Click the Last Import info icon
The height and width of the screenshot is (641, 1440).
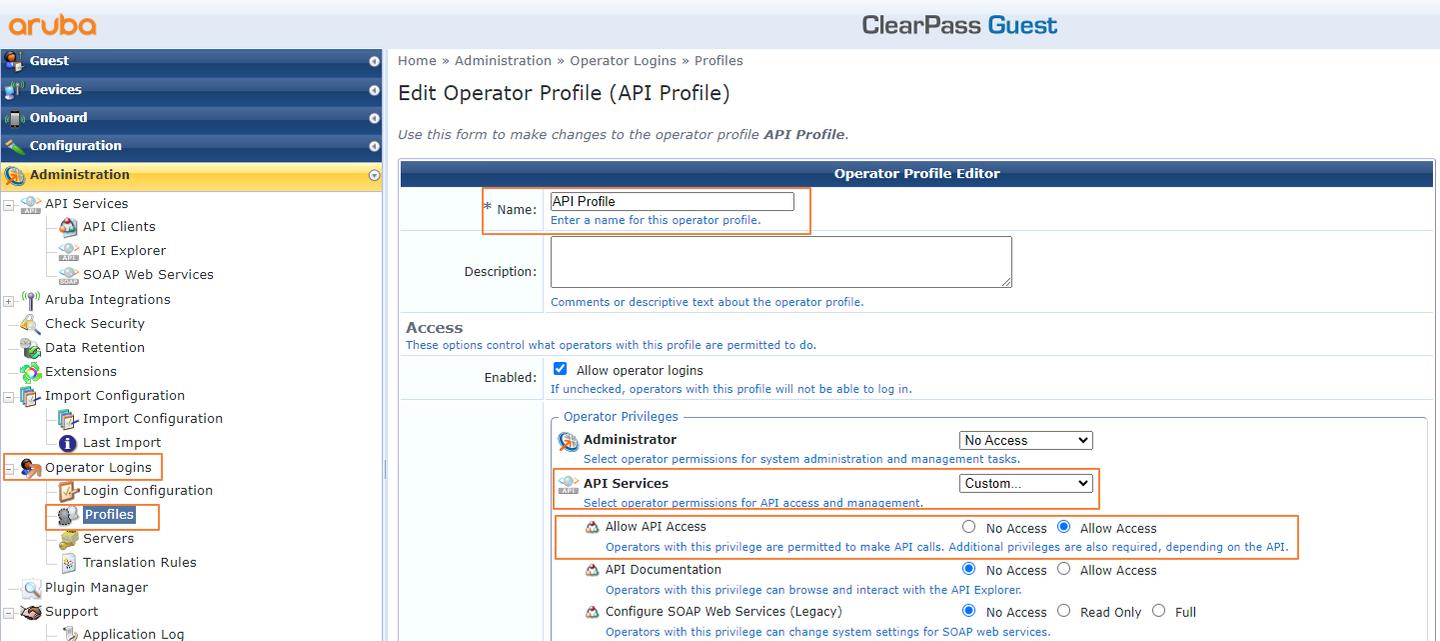coord(68,443)
